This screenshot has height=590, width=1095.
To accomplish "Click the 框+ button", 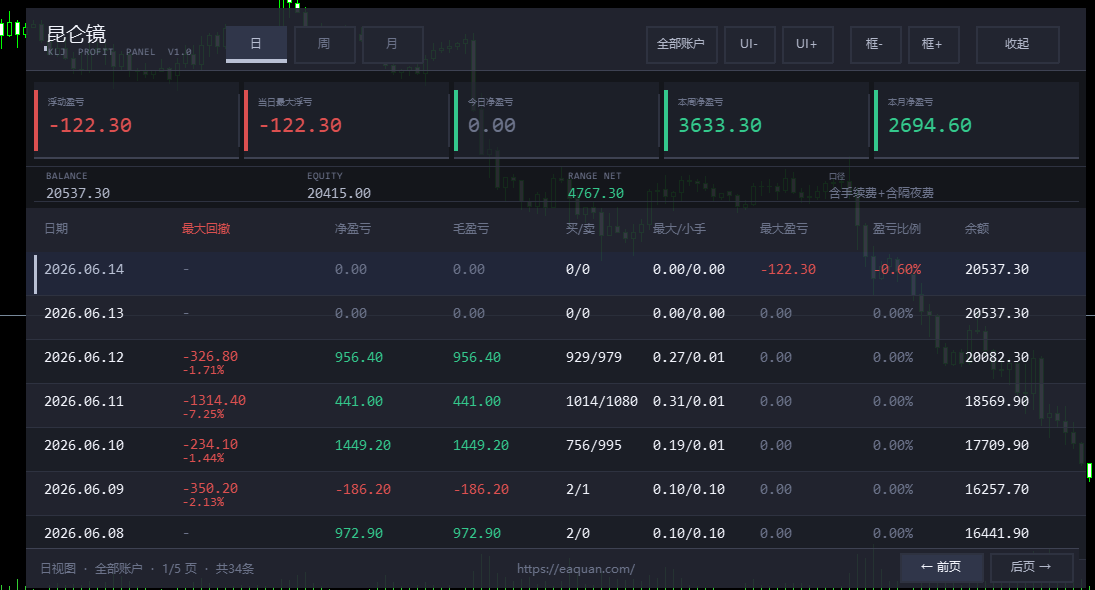I will pos(933,44).
